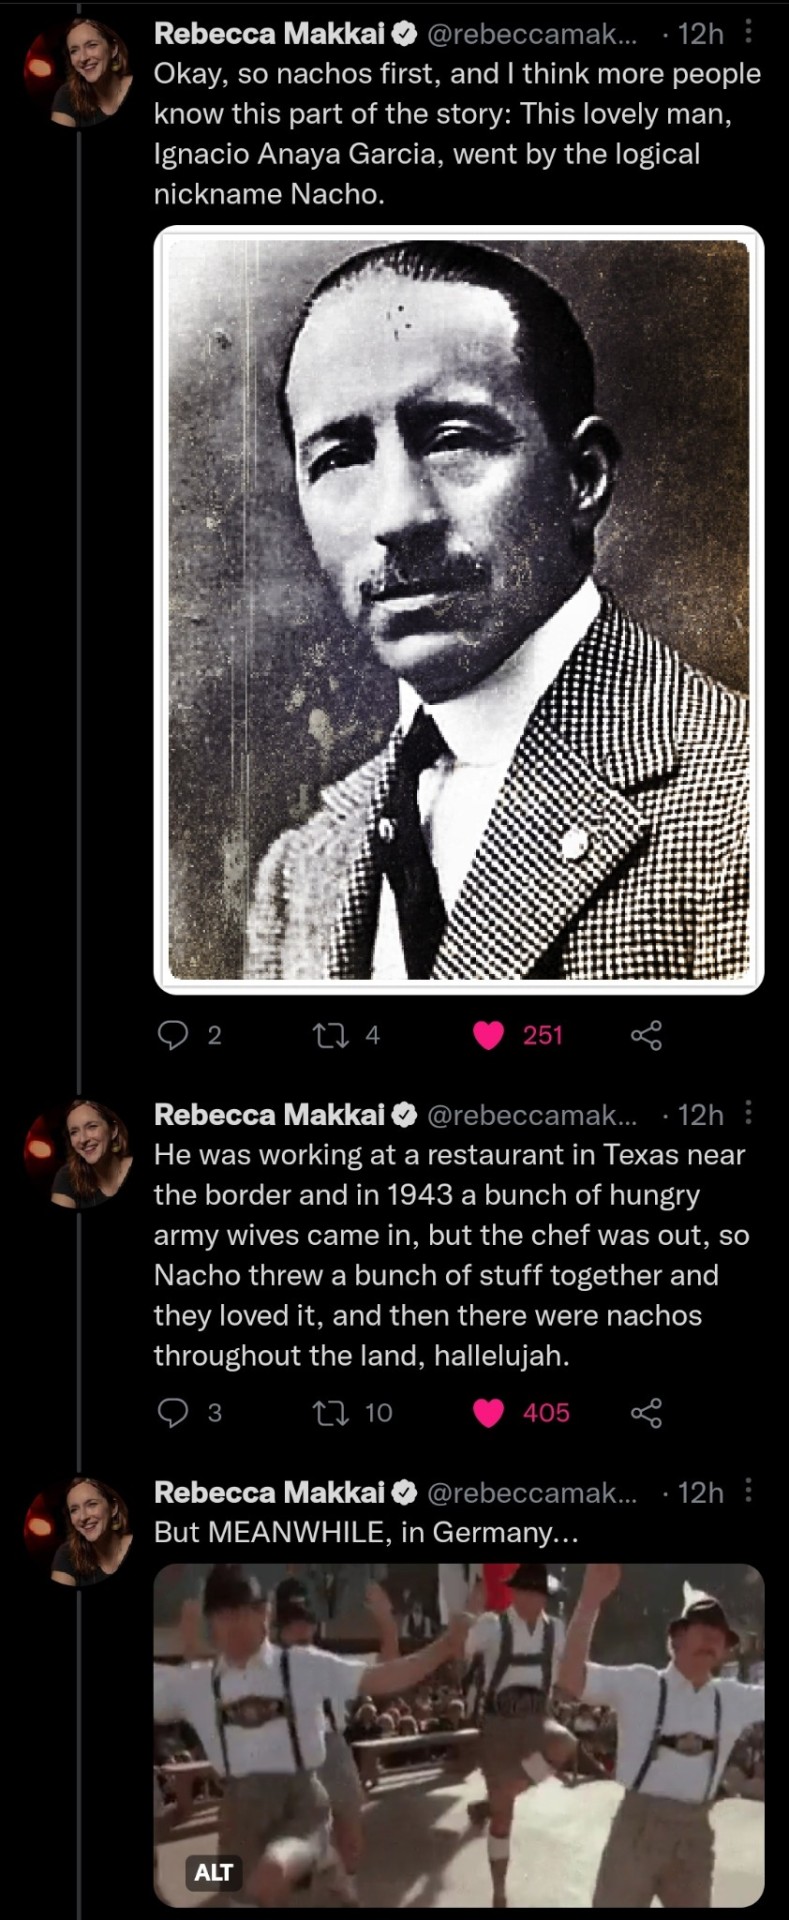
Task: Retweet the tweet with 10 retweets
Action: 327,1412
